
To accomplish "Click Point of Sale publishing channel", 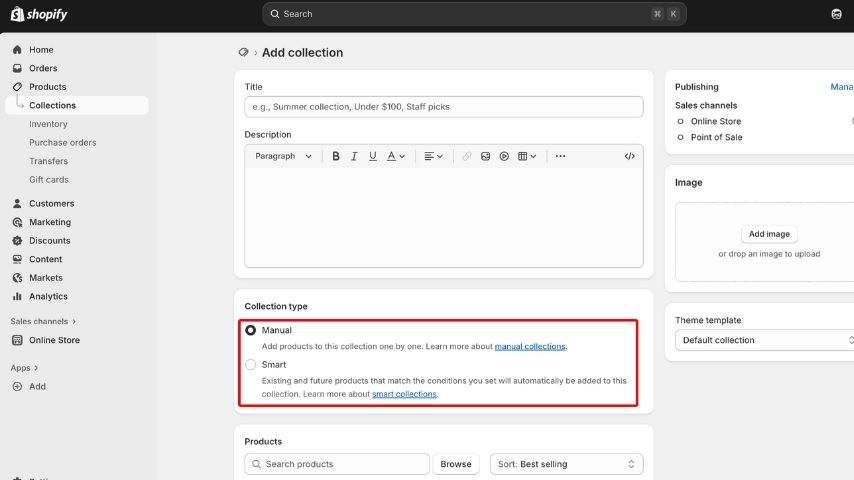I will [x=716, y=137].
